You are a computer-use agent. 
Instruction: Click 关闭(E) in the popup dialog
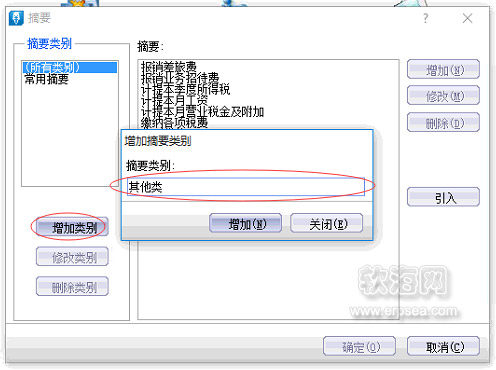(x=327, y=223)
